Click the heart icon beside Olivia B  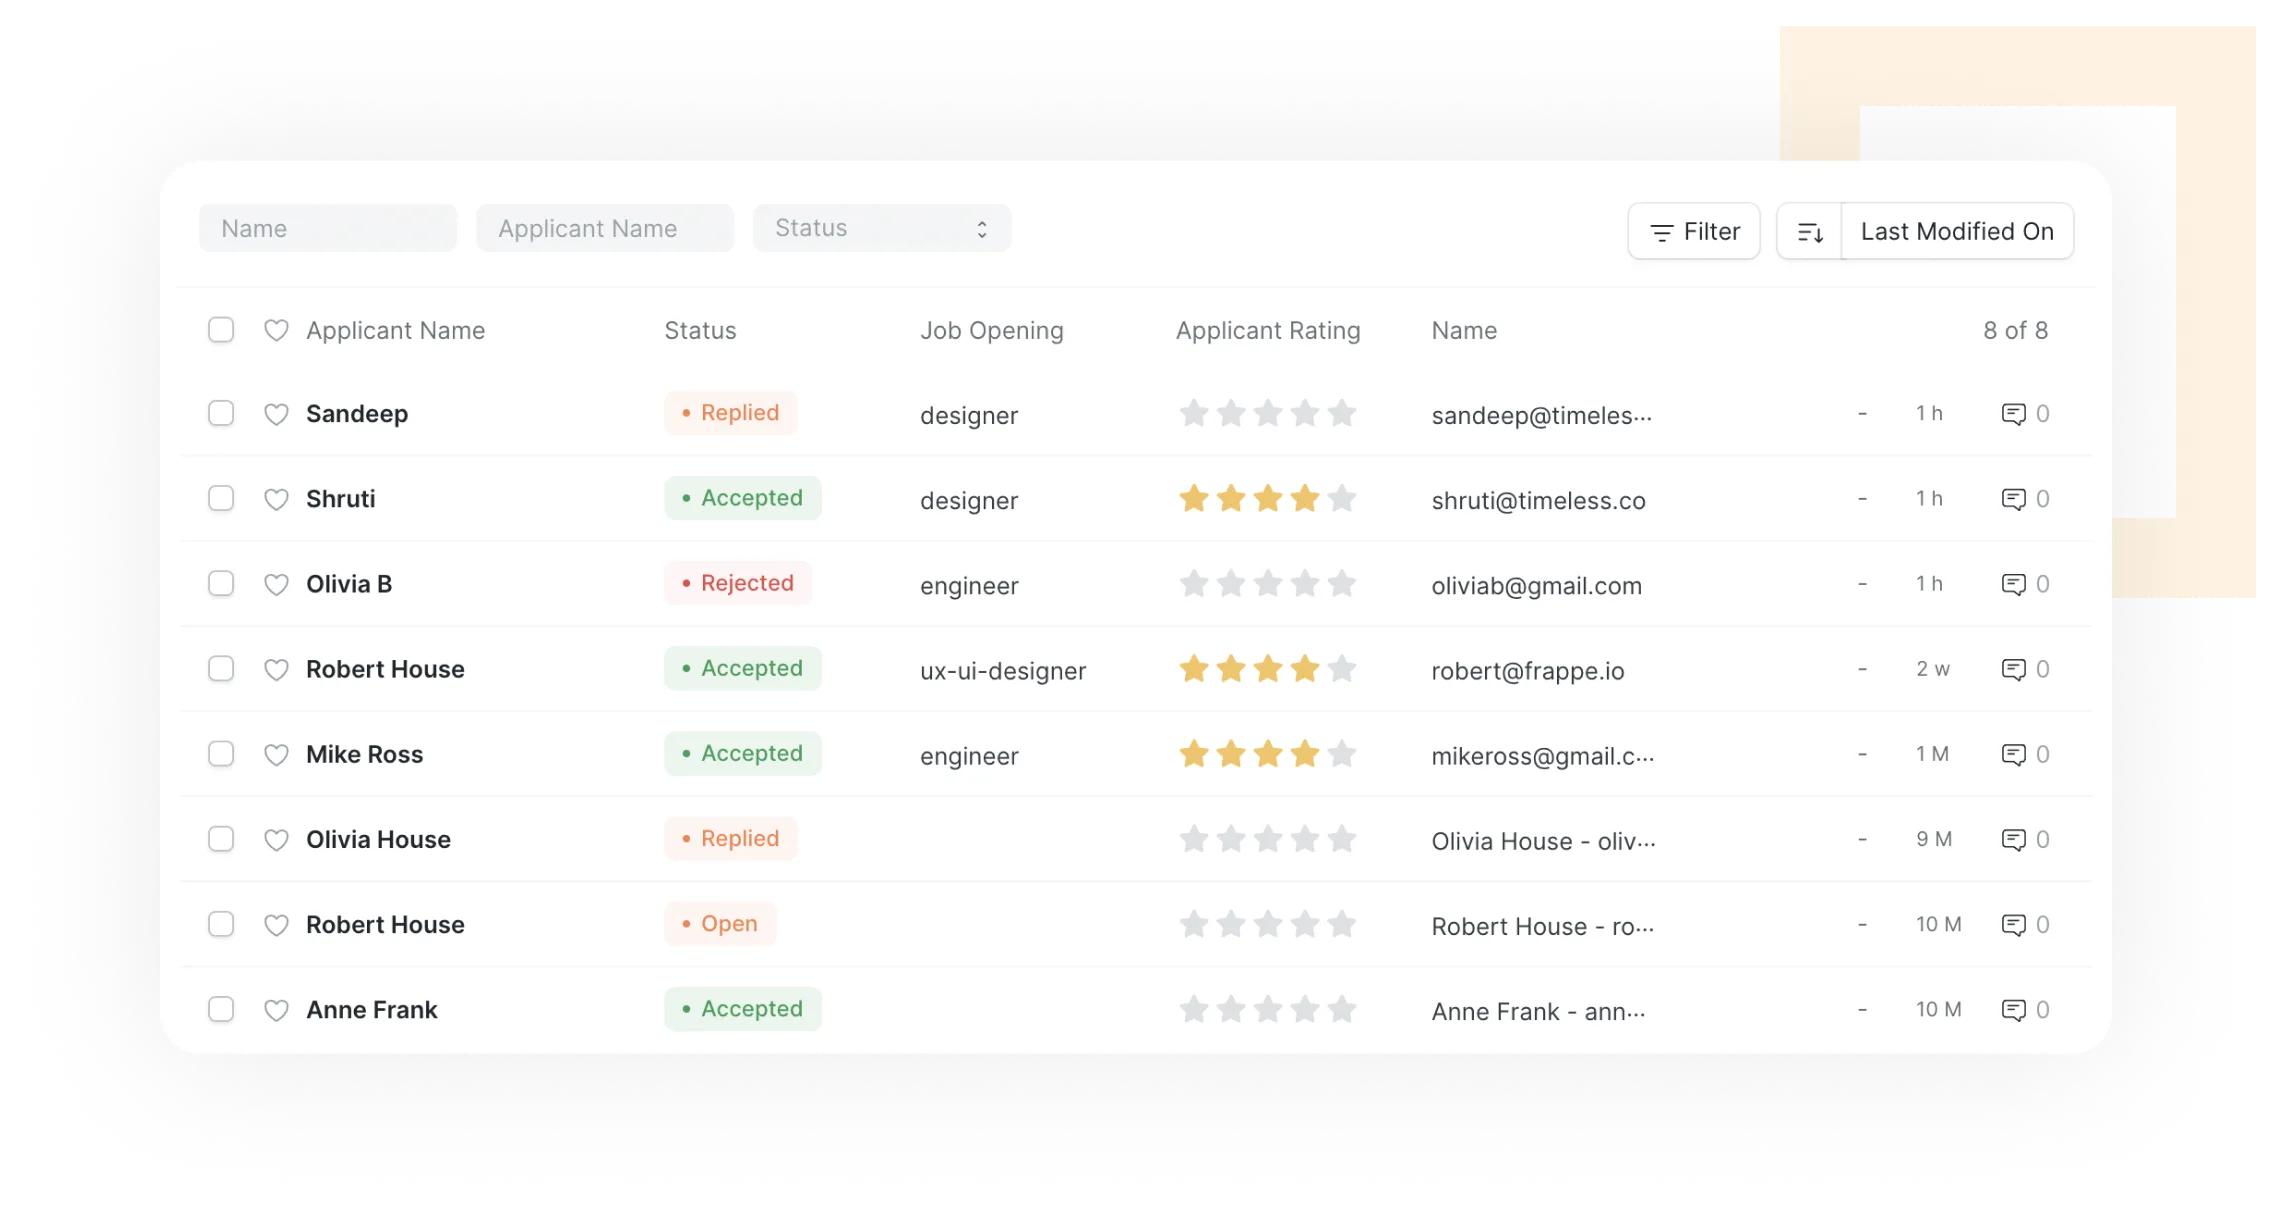276,584
